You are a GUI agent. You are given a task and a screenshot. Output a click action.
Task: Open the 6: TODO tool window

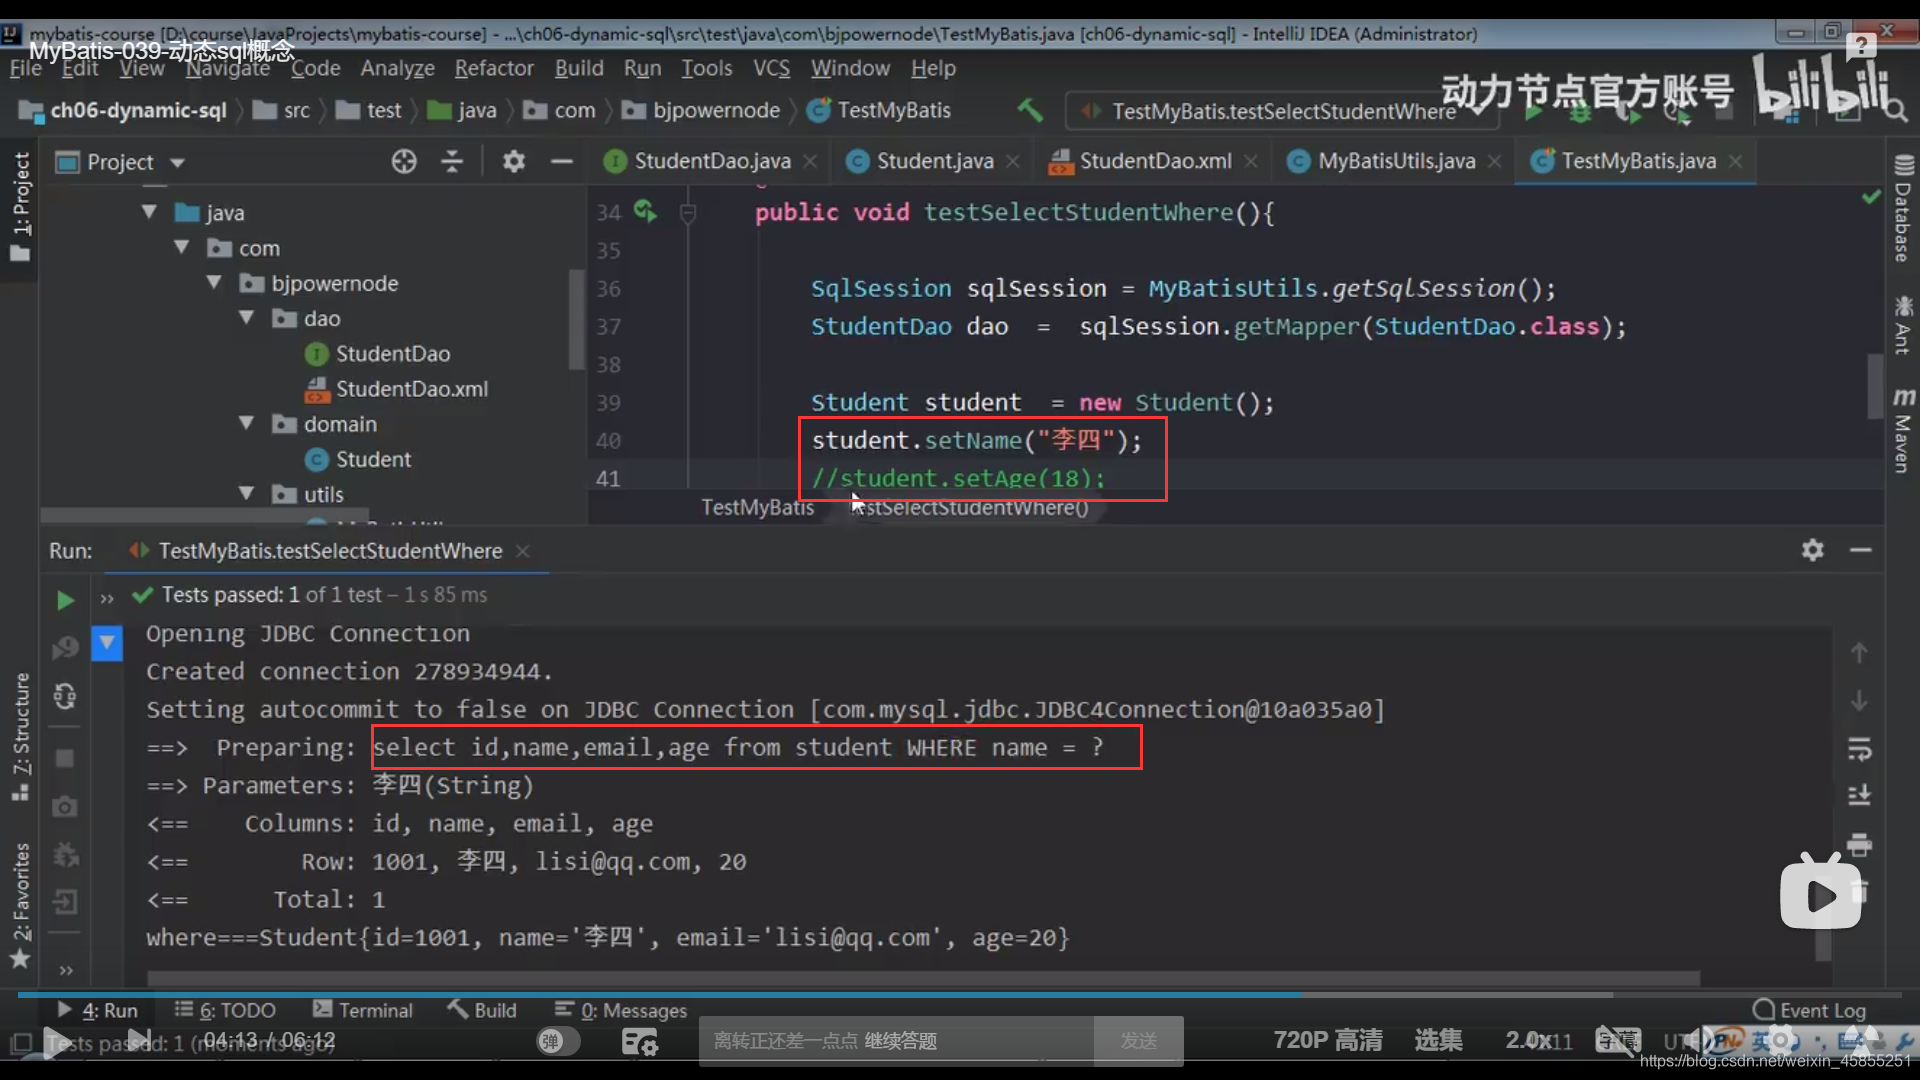(225, 1010)
